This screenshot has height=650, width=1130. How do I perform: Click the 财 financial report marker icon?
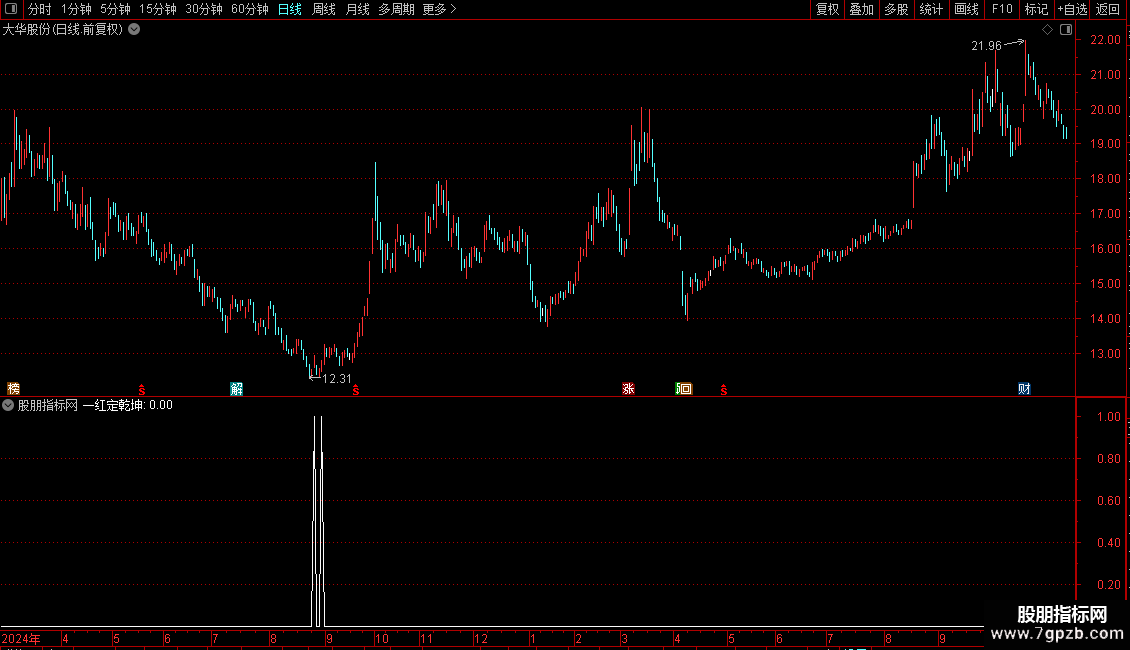[1024, 389]
